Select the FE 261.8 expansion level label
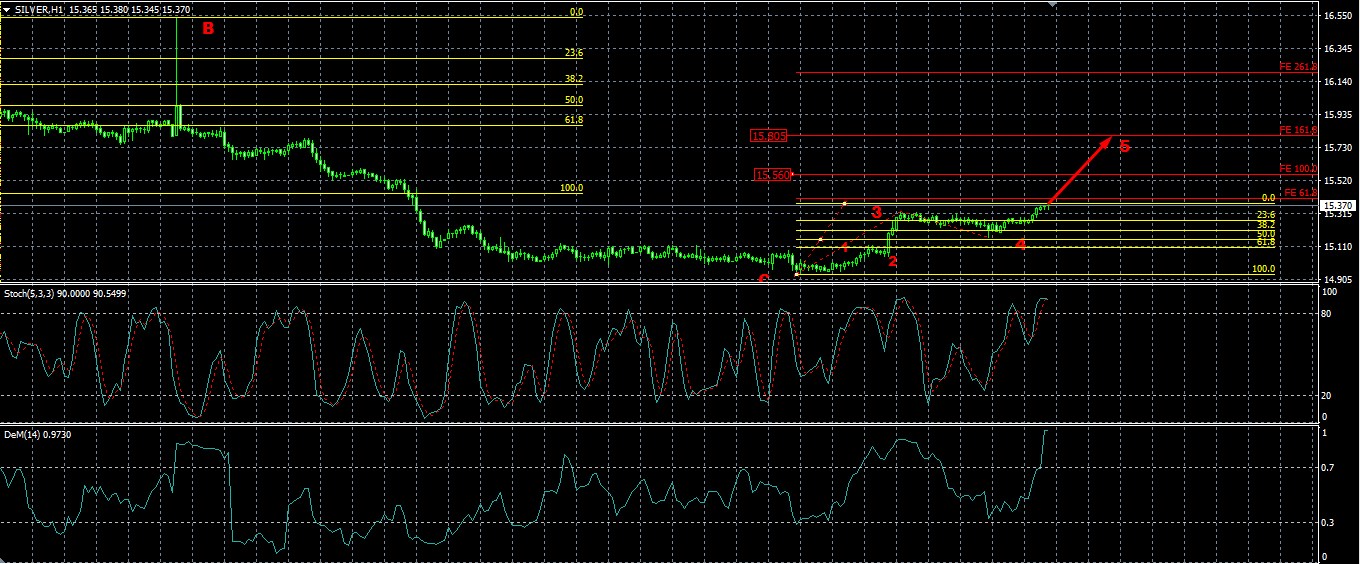 tap(1298, 67)
